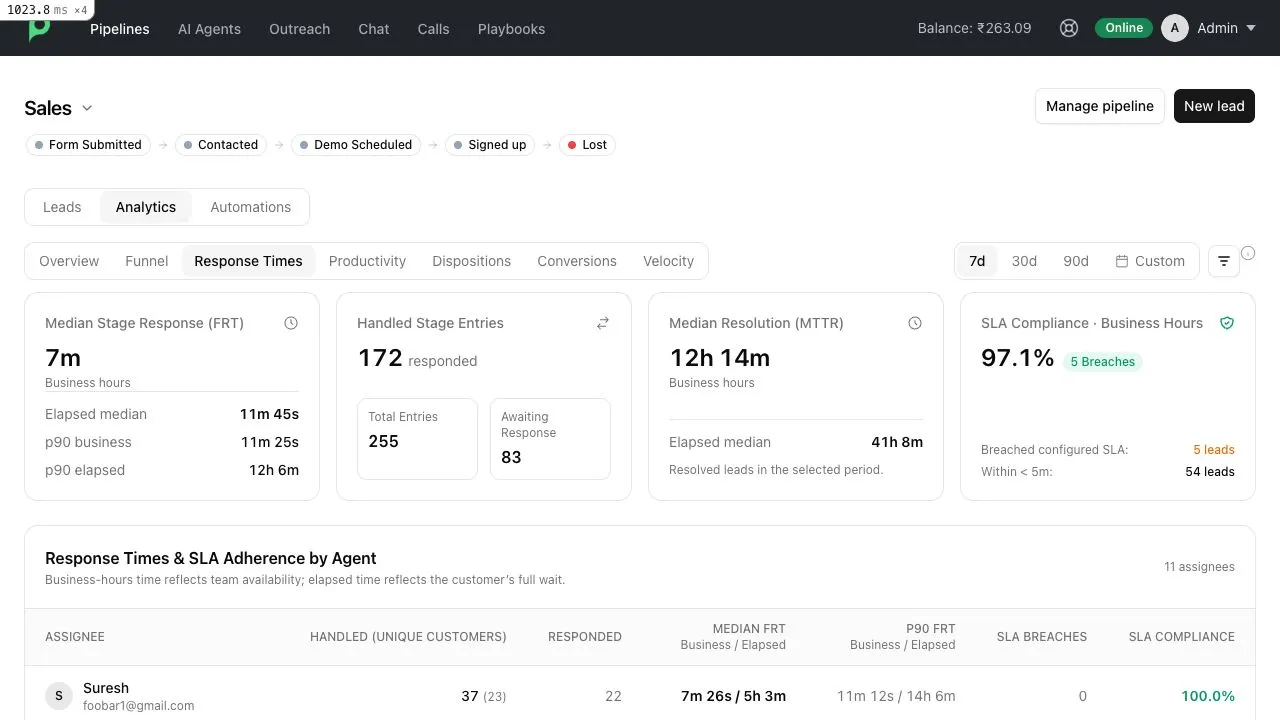
Task: Expand the Sales pipeline dropdown chevron
Action: click(87, 108)
